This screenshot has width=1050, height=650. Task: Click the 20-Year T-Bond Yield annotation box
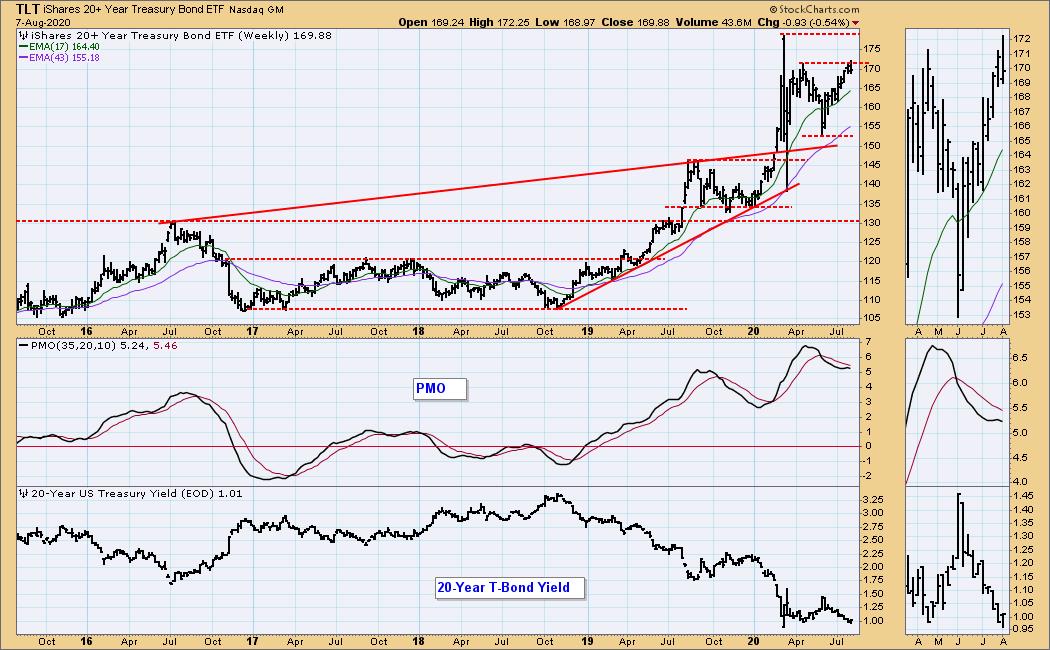coord(510,588)
